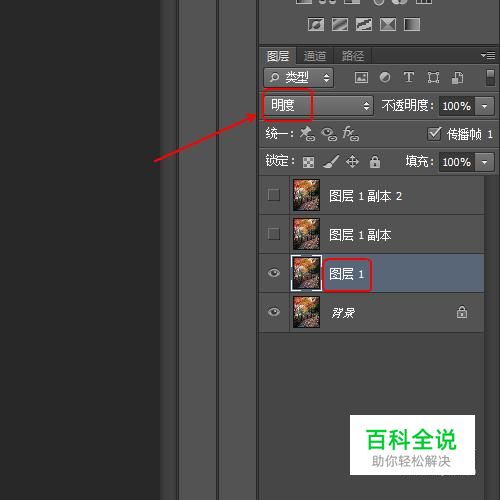Click the 填充 label
This screenshot has width=500, height=500.
pyautogui.click(x=419, y=162)
